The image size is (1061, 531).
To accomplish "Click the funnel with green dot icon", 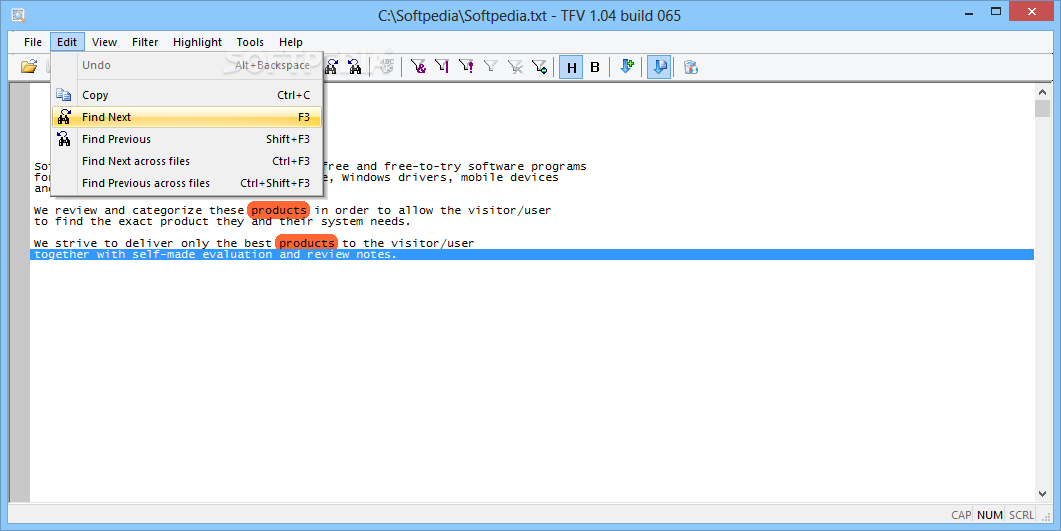I will click(539, 66).
